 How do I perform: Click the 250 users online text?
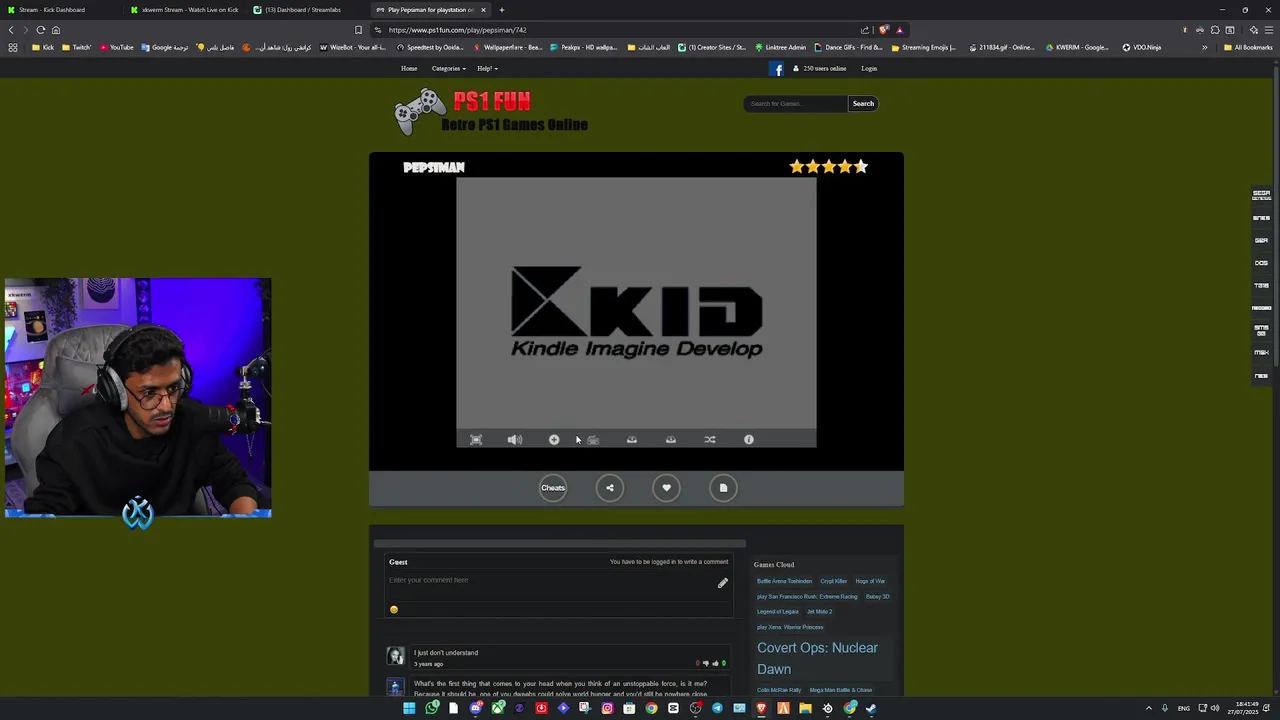coord(825,69)
